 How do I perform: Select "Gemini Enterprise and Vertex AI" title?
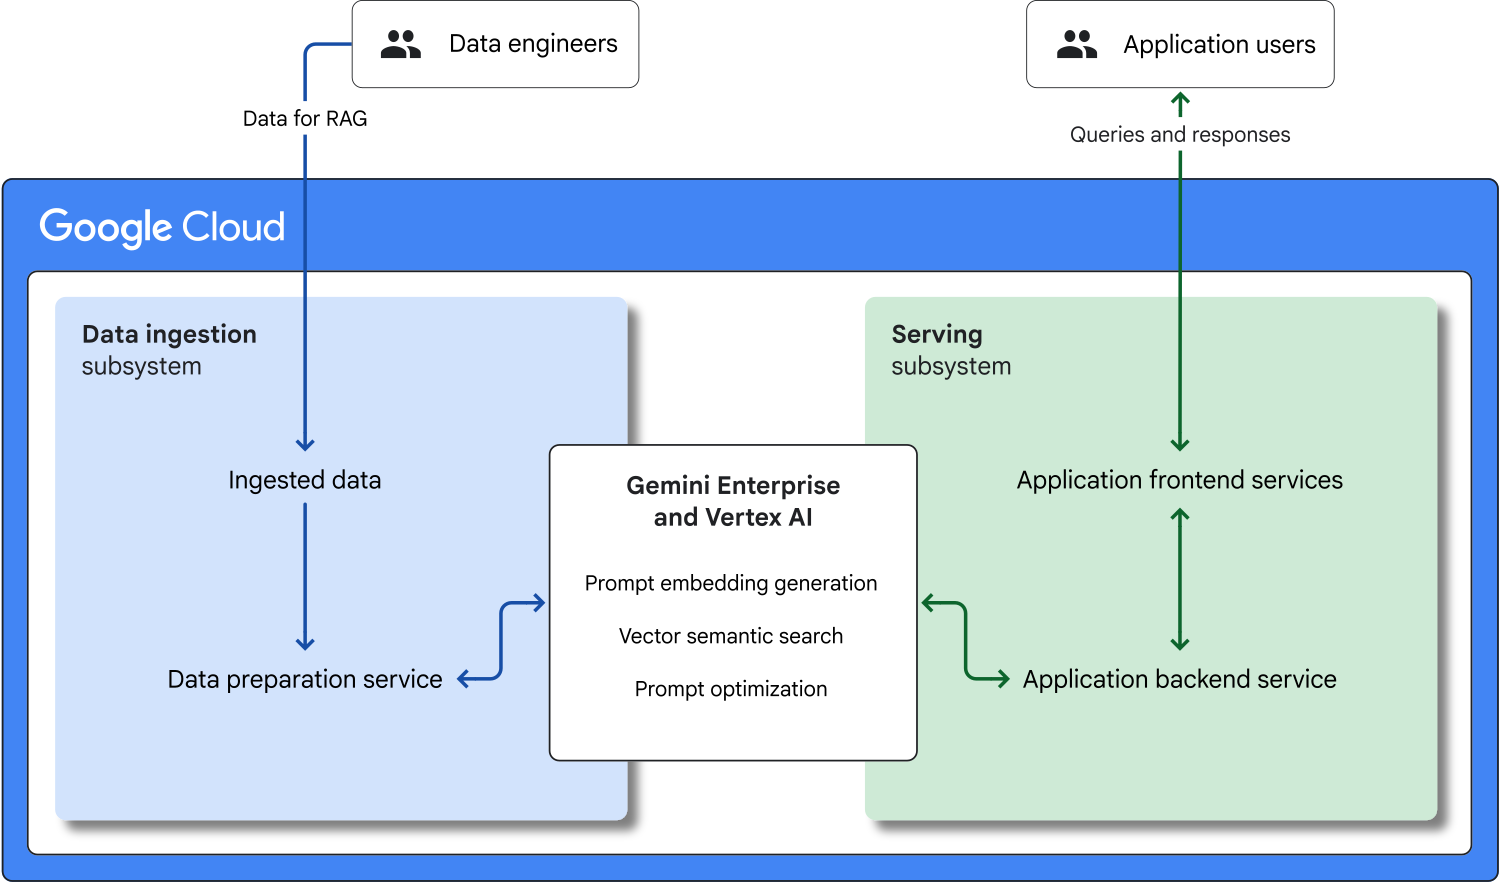pos(733,501)
